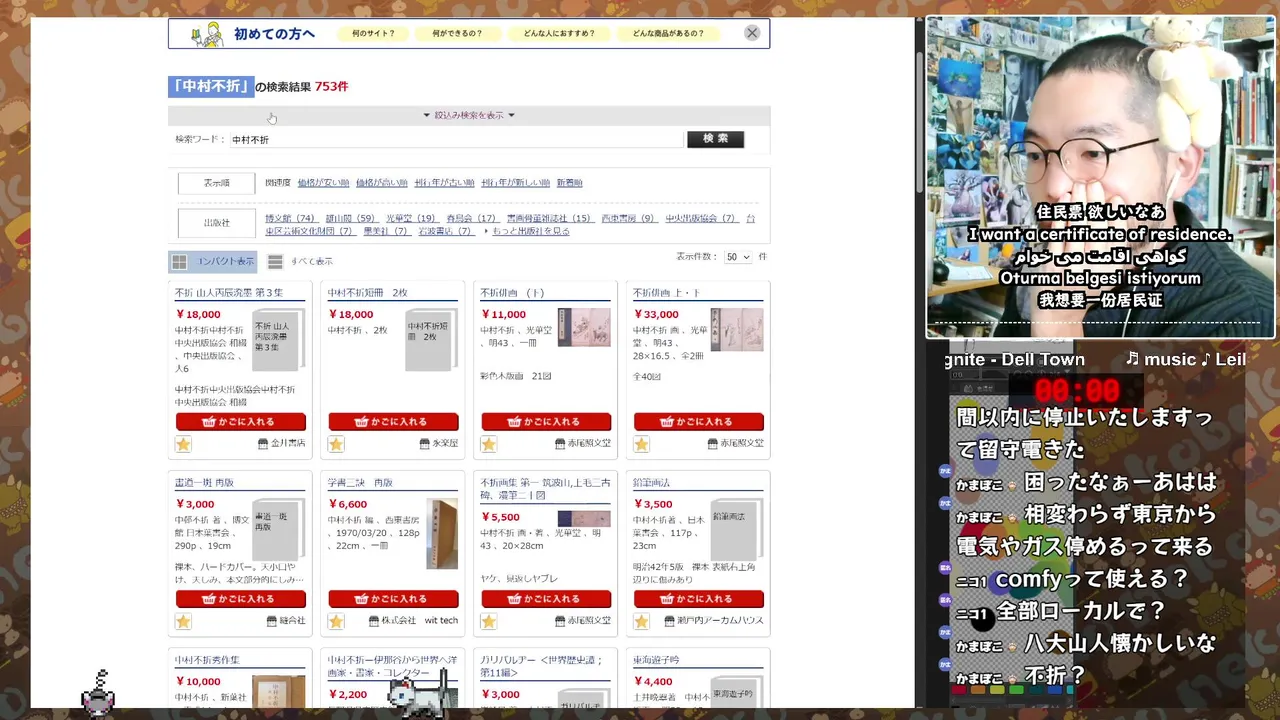Toggle favorite star on ¥6,600 学書三訣 card
The width and height of the screenshot is (1280, 720).
pyautogui.click(x=336, y=621)
